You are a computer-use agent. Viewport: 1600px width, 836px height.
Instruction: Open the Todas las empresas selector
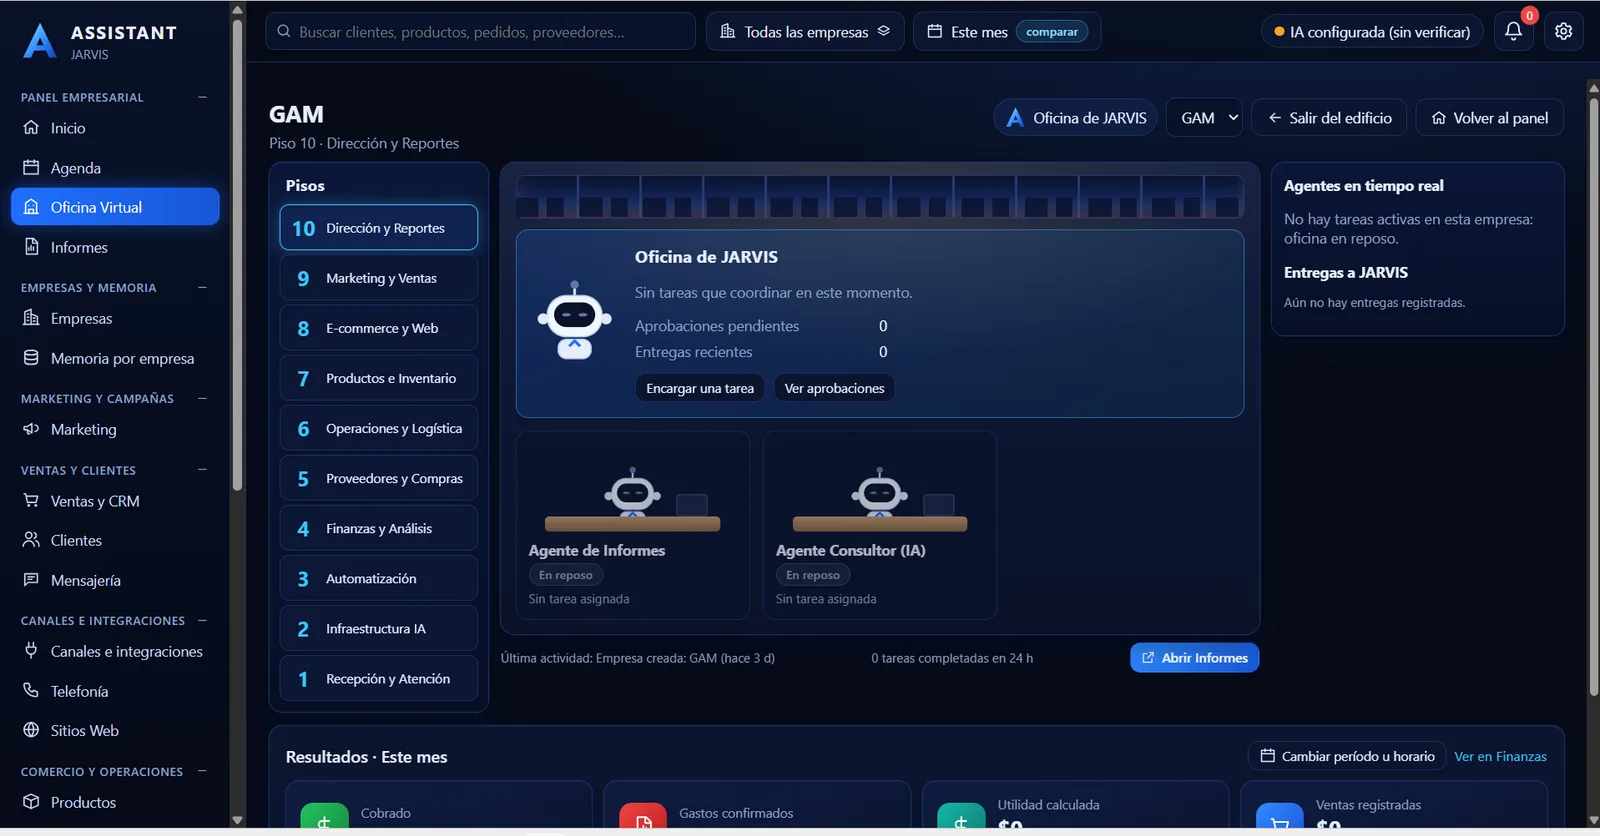805,31
